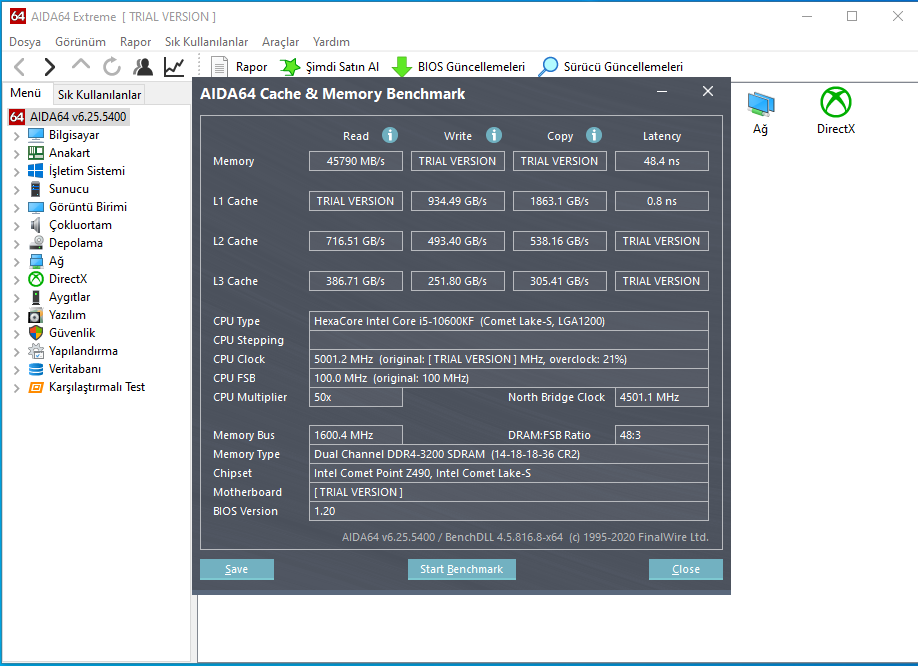Click the DRAM:FSB Ratio 48:3 field
The image size is (918, 666).
click(x=662, y=435)
